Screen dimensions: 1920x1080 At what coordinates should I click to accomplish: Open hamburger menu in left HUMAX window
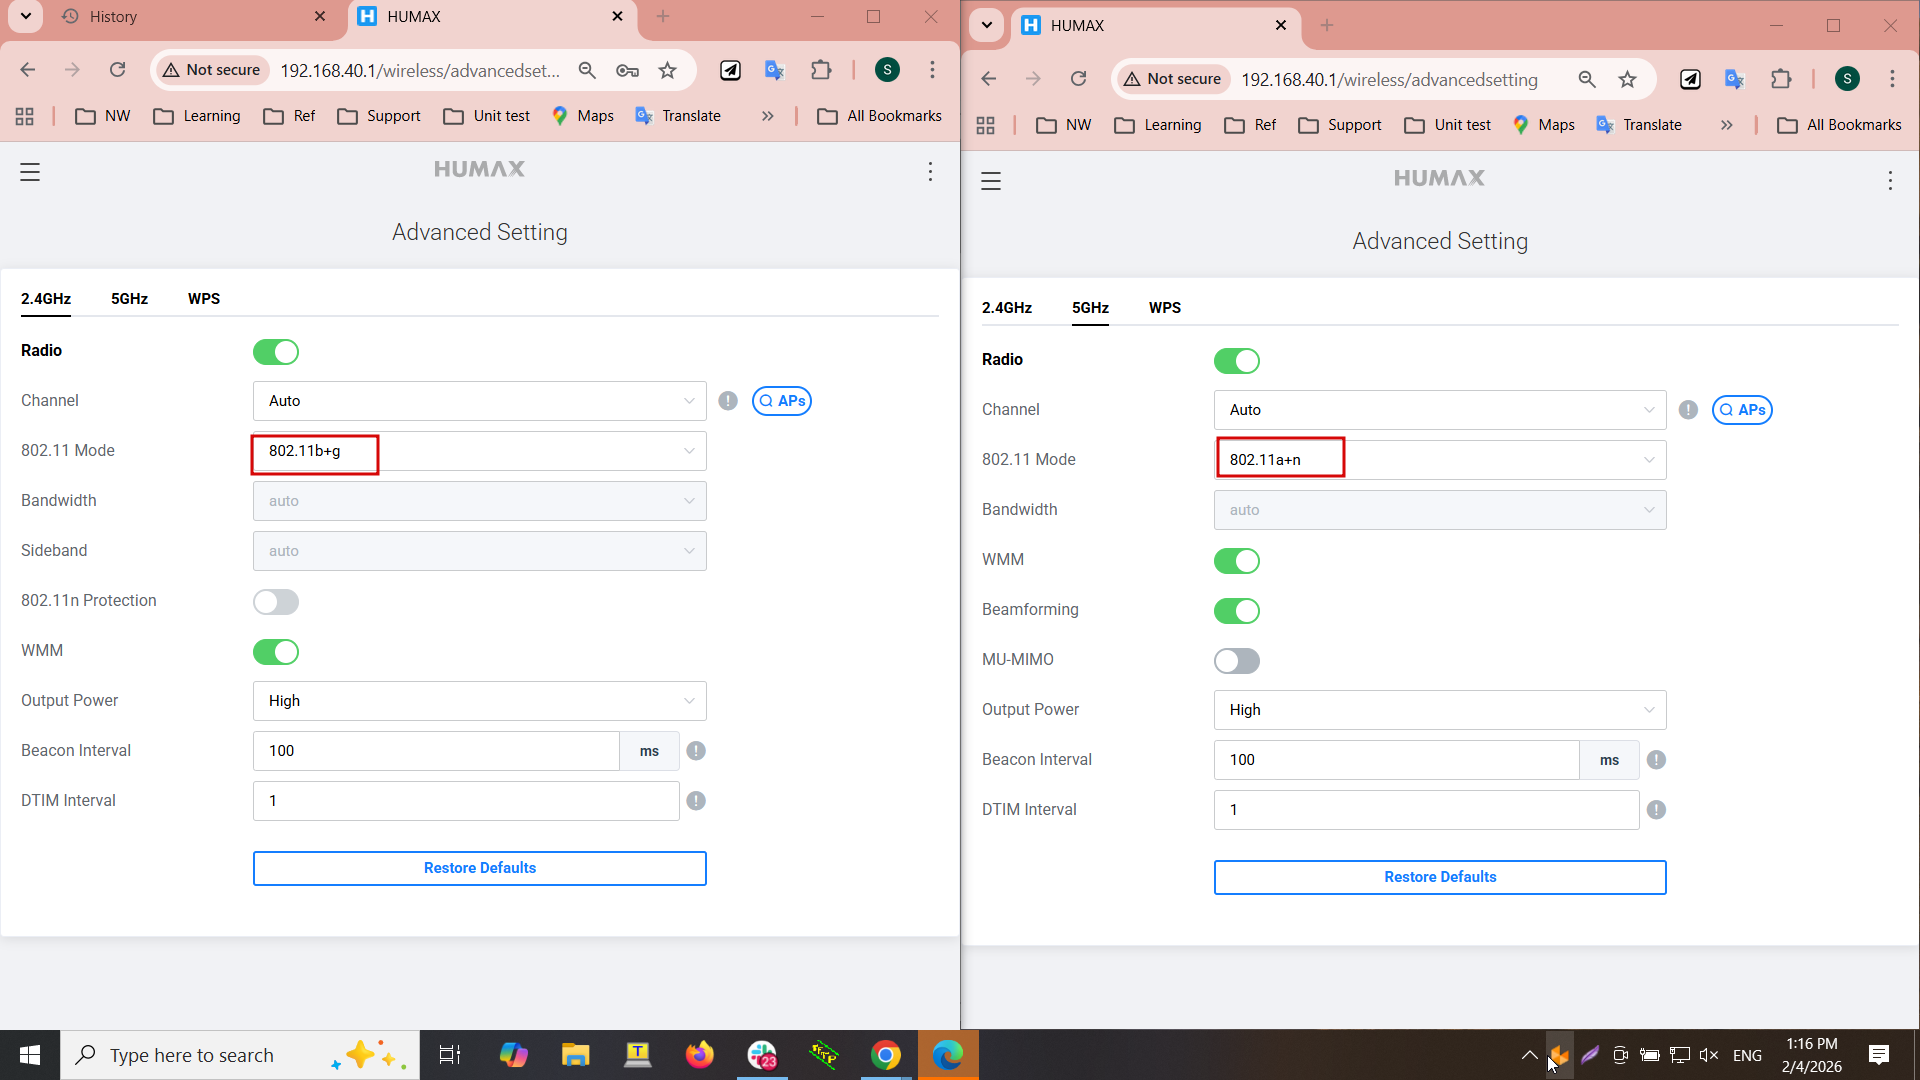(30, 172)
